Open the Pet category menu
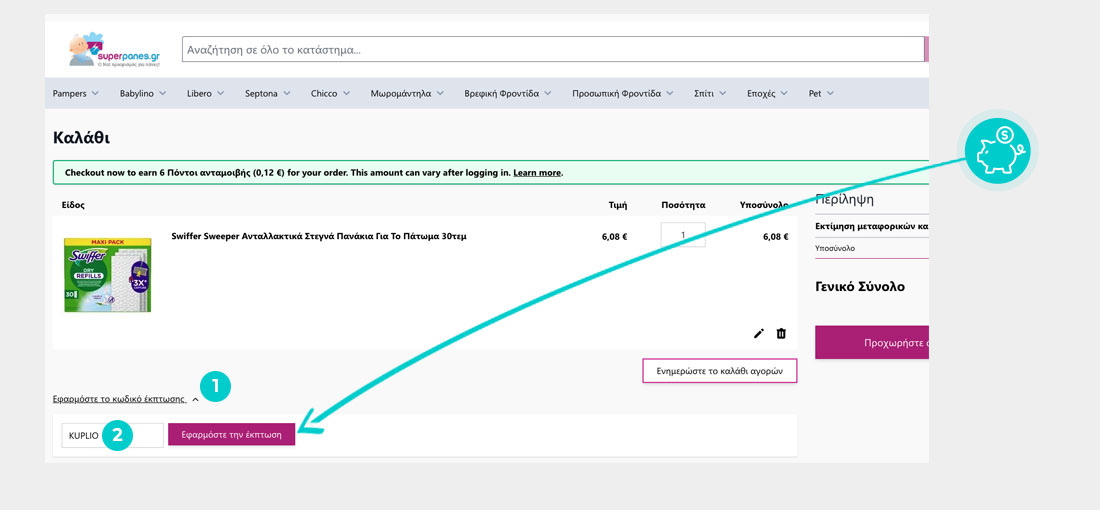Image resolution: width=1100 pixels, height=510 pixels. point(820,94)
